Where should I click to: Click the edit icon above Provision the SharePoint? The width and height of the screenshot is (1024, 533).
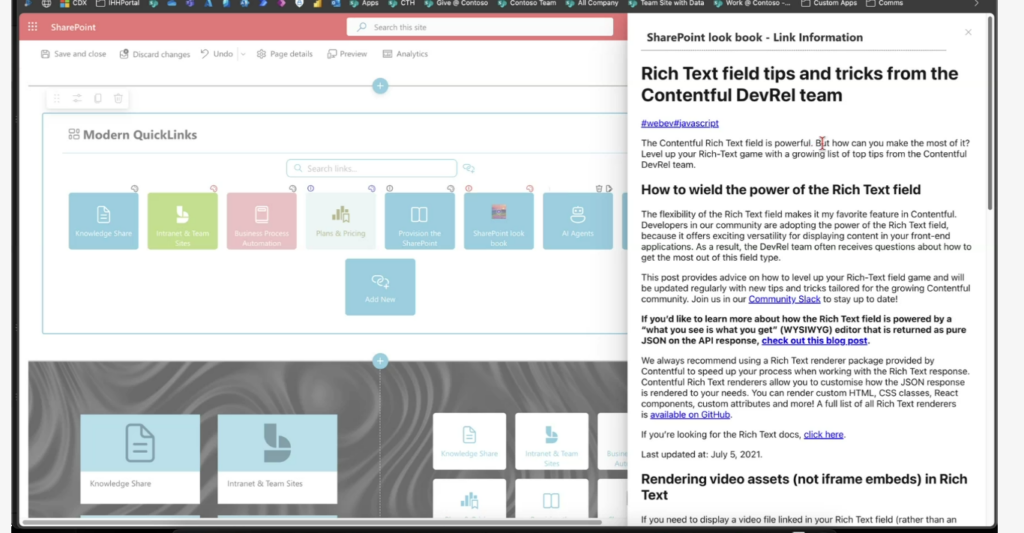point(451,188)
